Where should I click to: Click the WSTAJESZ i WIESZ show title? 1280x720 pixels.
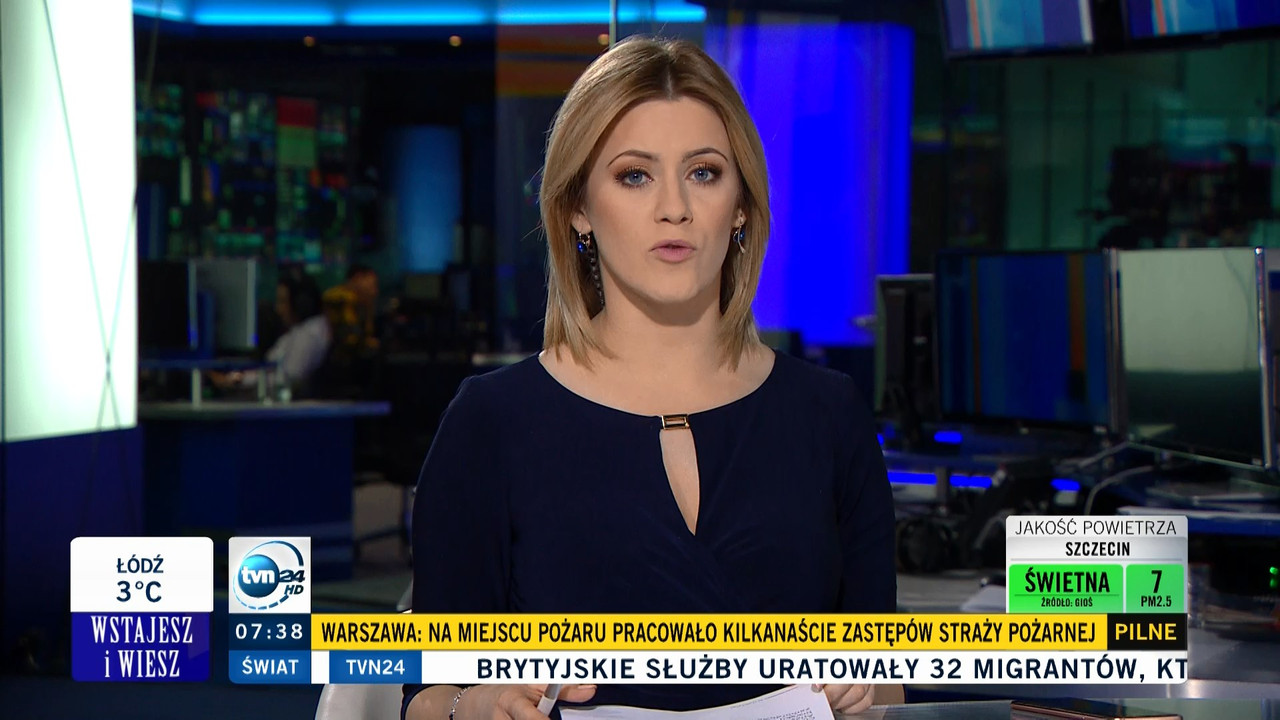point(140,647)
